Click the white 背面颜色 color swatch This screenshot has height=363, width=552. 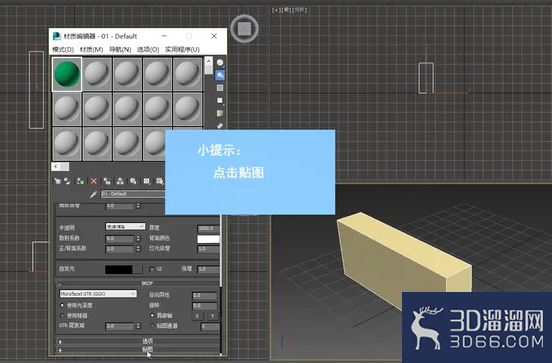208,239
